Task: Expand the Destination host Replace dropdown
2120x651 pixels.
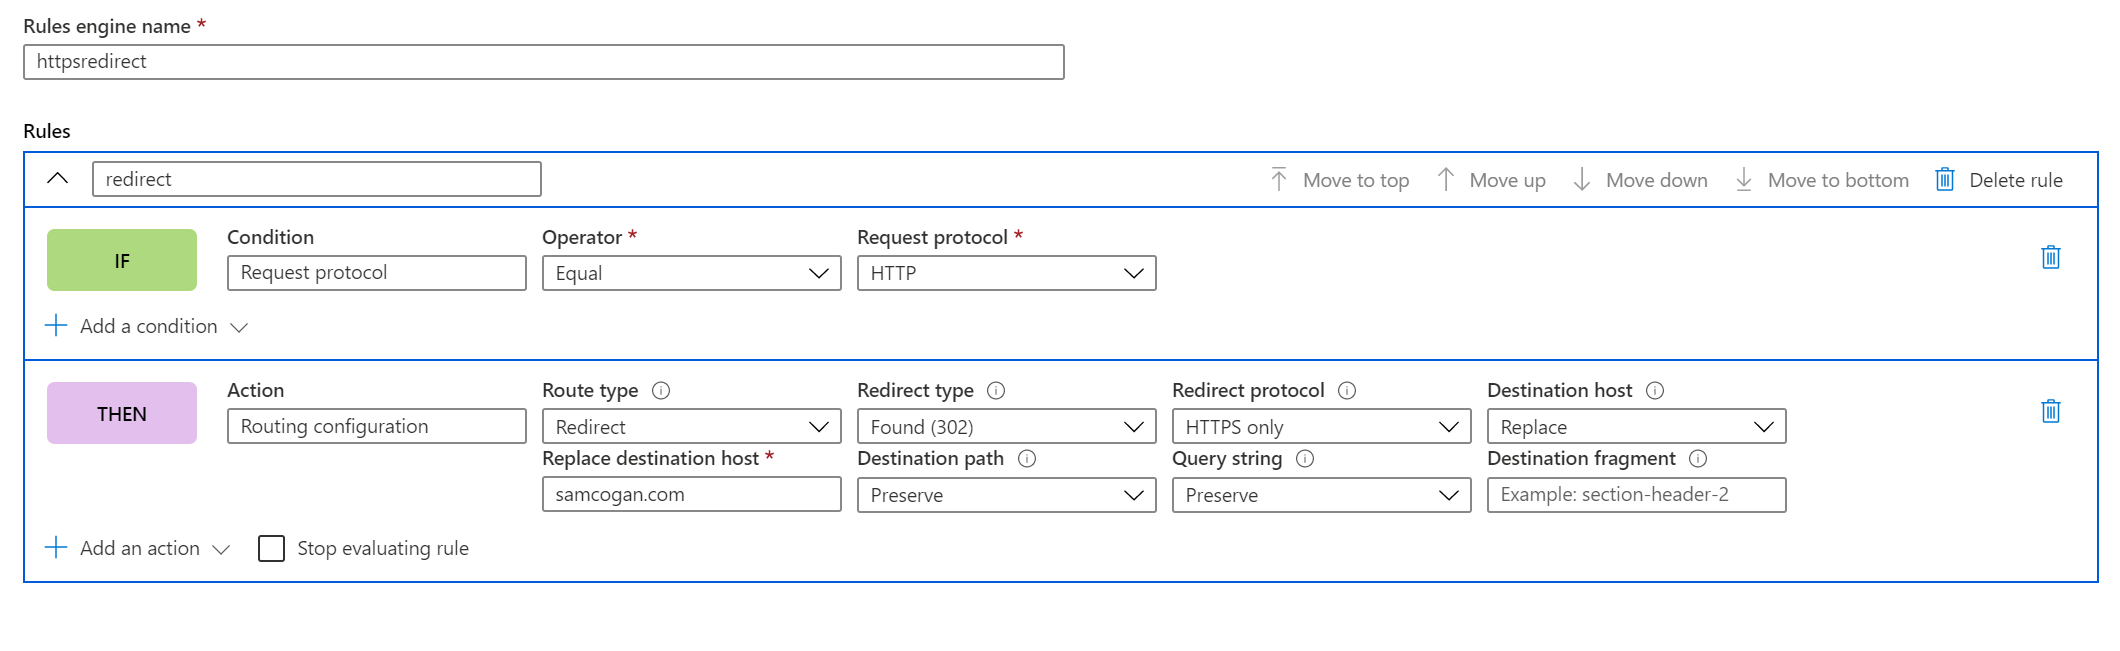Action: coord(1636,427)
